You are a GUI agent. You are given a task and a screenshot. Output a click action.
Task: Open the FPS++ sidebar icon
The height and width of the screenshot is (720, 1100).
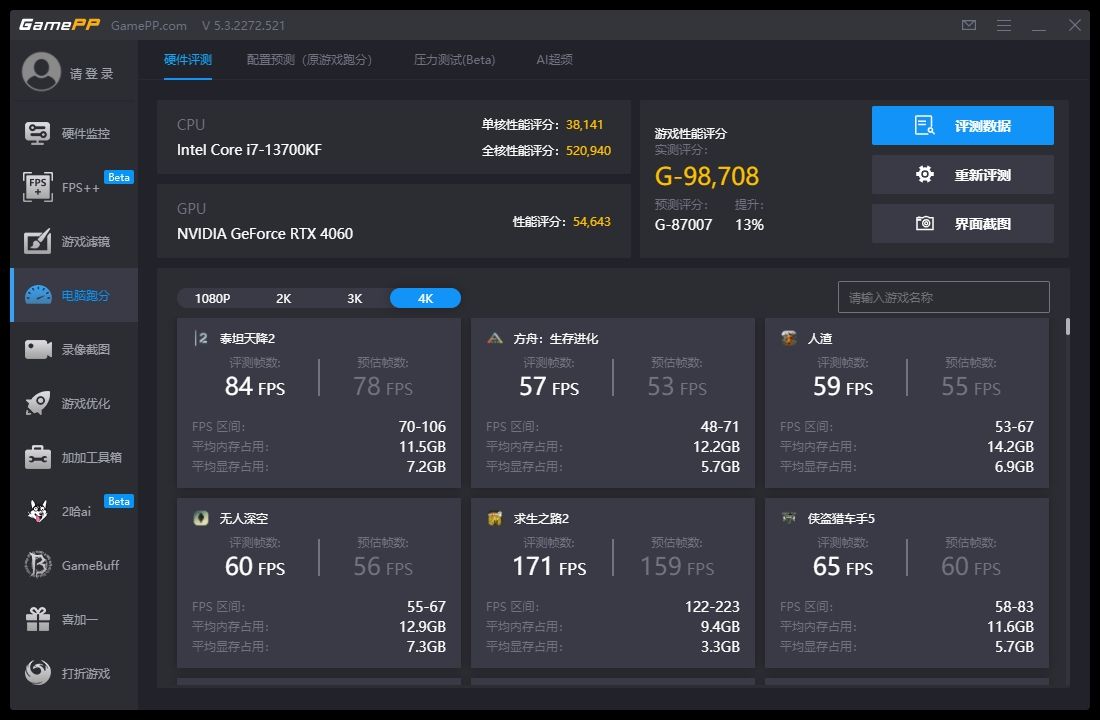click(x=37, y=187)
